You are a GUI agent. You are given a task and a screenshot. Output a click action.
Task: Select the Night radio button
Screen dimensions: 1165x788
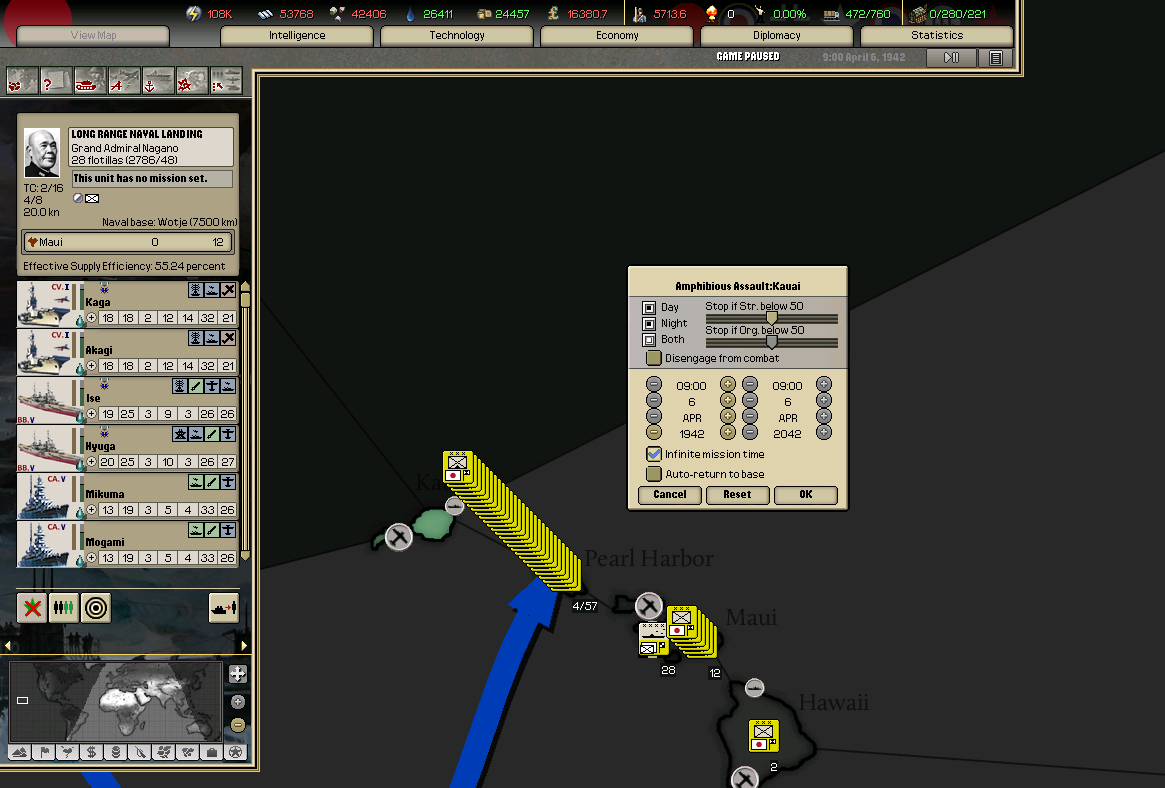(x=649, y=323)
